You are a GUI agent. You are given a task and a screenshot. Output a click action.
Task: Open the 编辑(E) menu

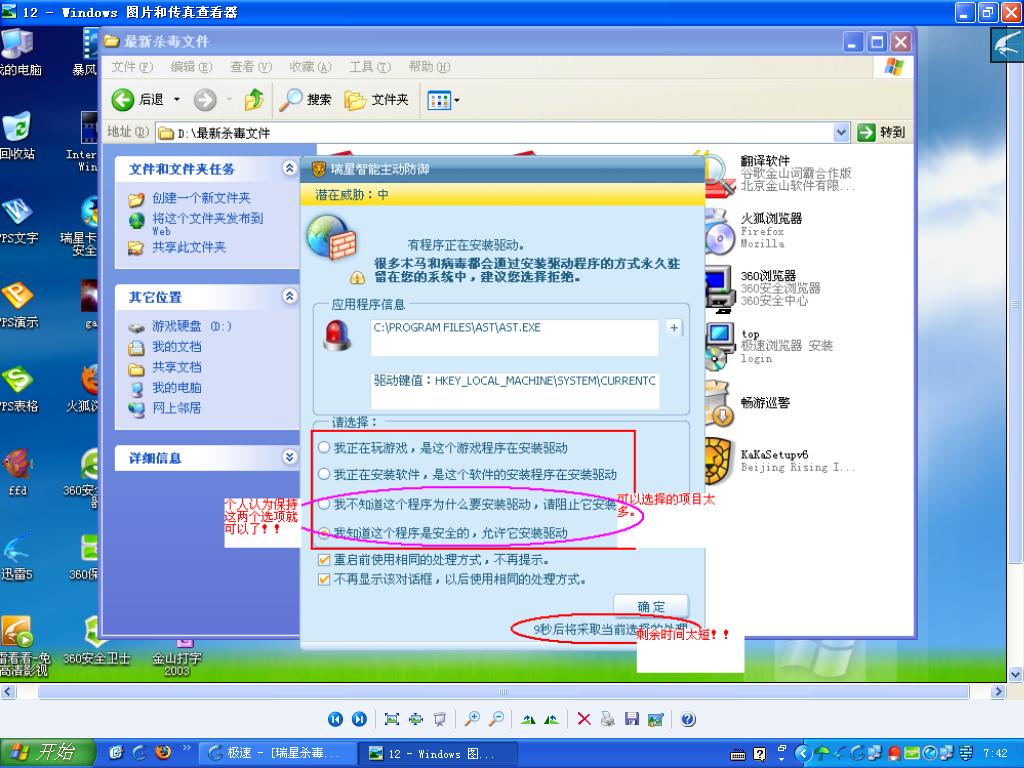(191, 67)
